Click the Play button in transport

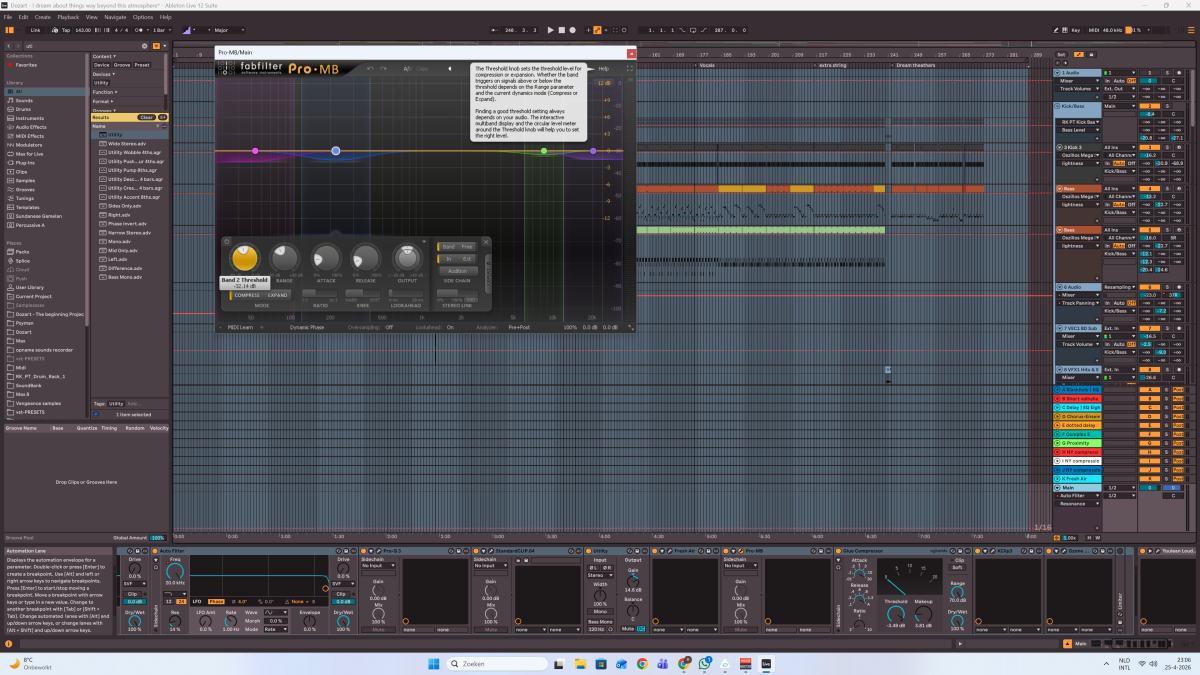[550, 30]
